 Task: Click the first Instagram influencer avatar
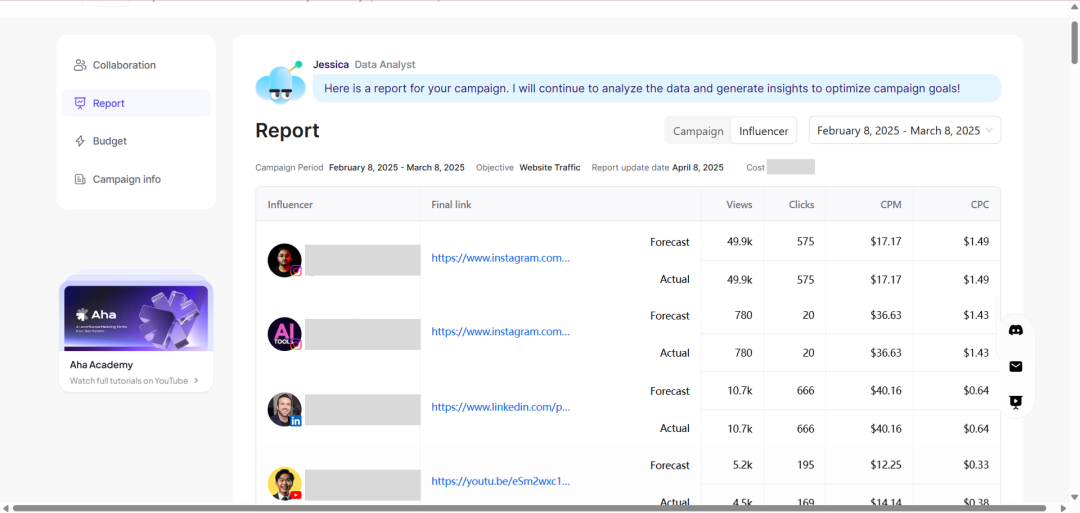(284, 260)
